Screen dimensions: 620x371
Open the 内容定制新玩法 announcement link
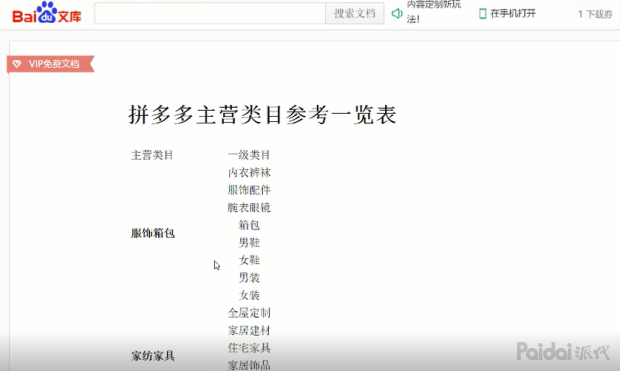point(433,12)
